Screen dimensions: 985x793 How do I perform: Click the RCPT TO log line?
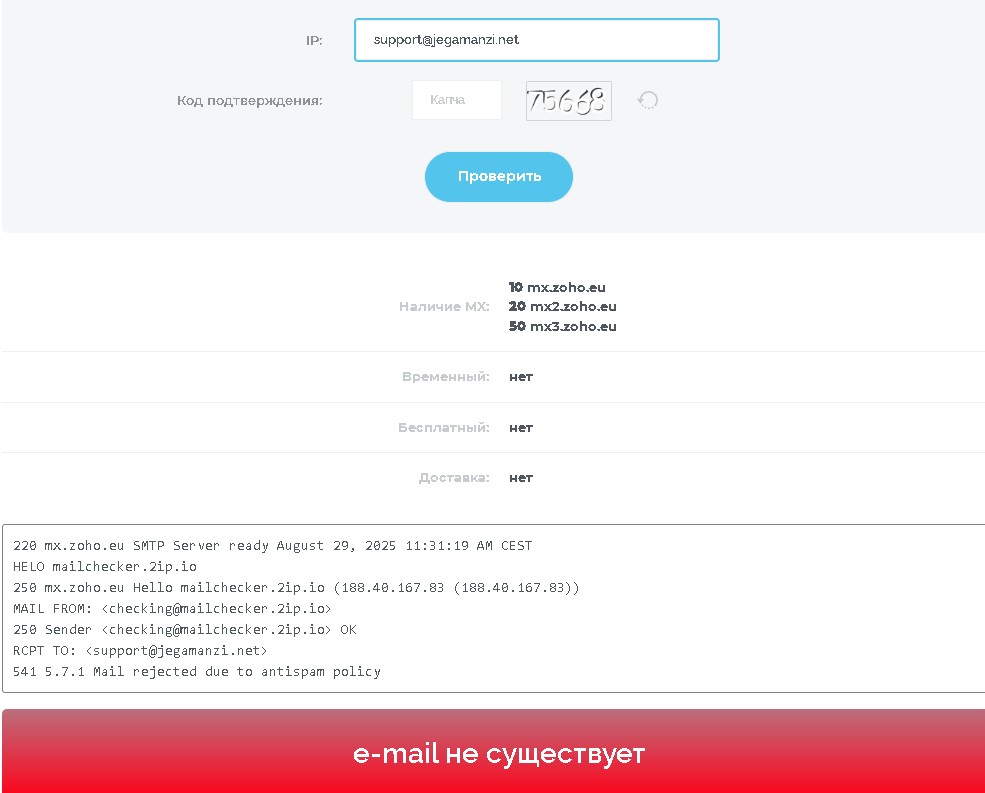[140, 651]
